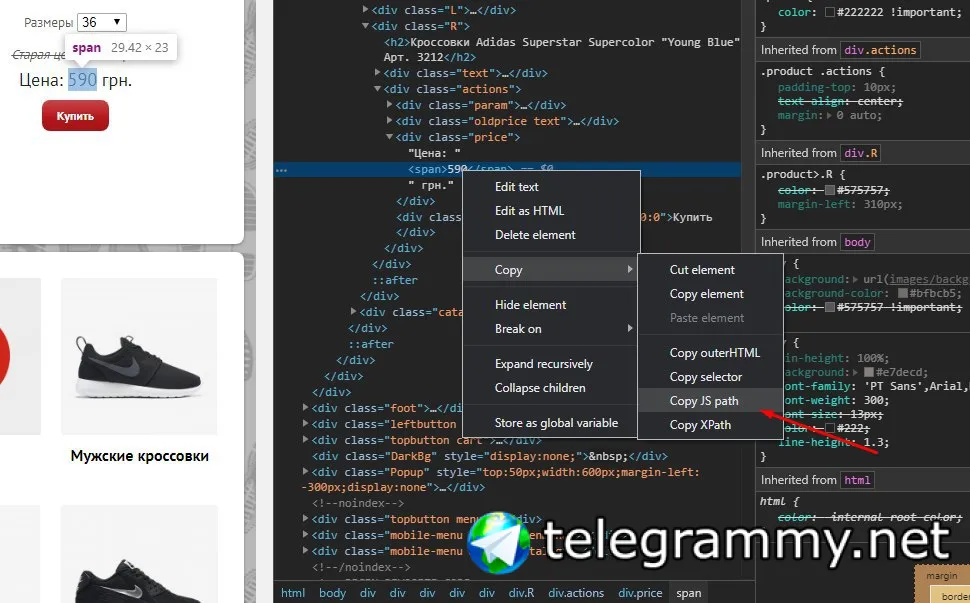Choose Copy element in submenu
The height and width of the screenshot is (603, 970).
click(710, 294)
